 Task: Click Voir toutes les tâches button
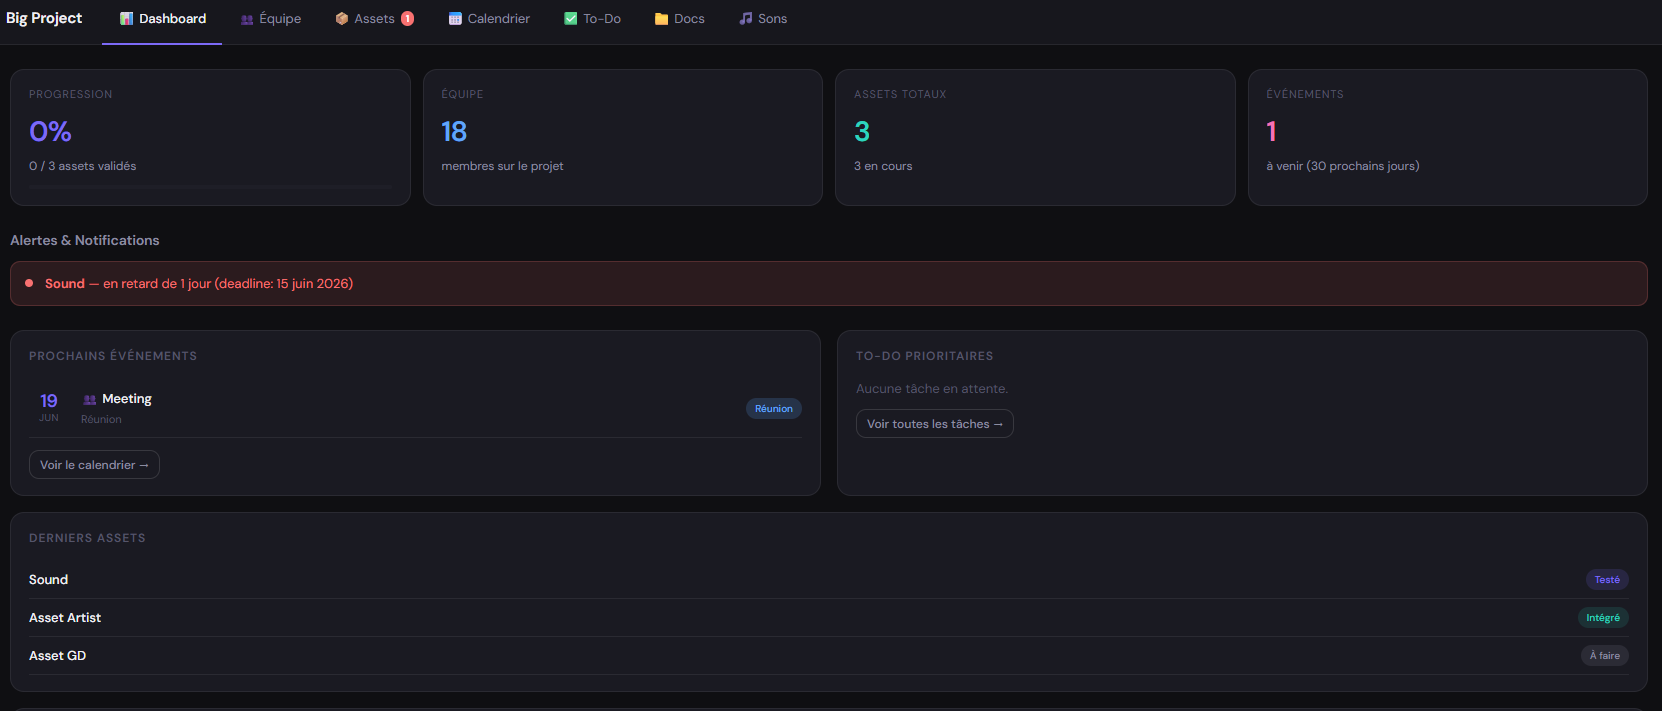point(935,424)
